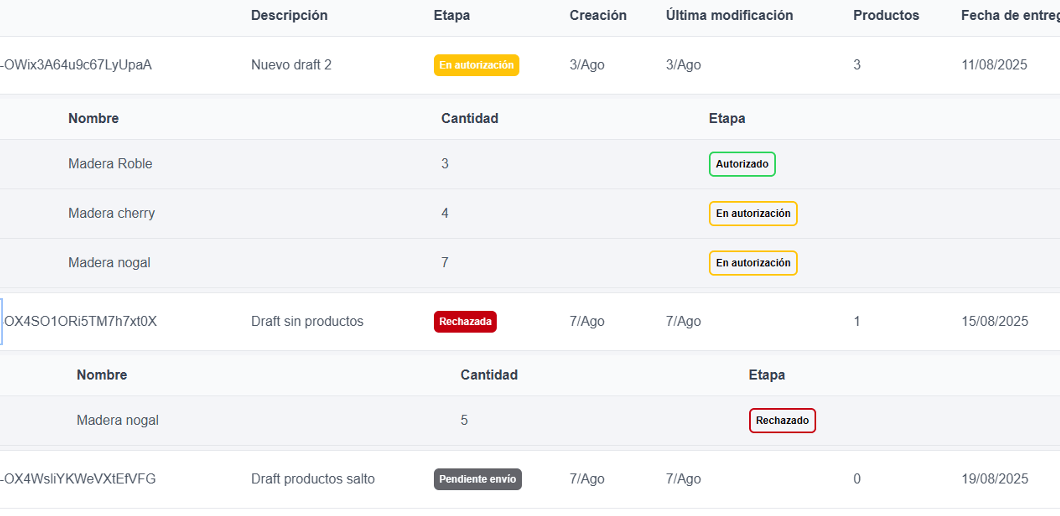Select the Productos column header
This screenshot has height=516, width=1060.
coord(886,15)
